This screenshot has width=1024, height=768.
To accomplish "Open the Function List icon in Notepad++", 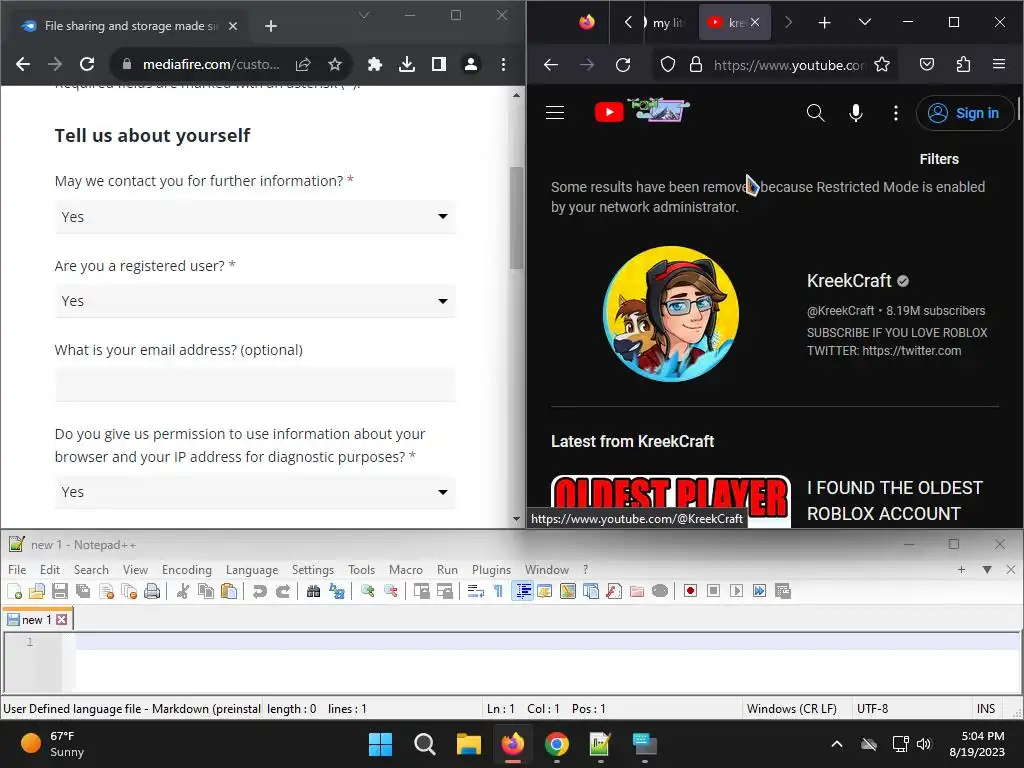I will (614, 592).
